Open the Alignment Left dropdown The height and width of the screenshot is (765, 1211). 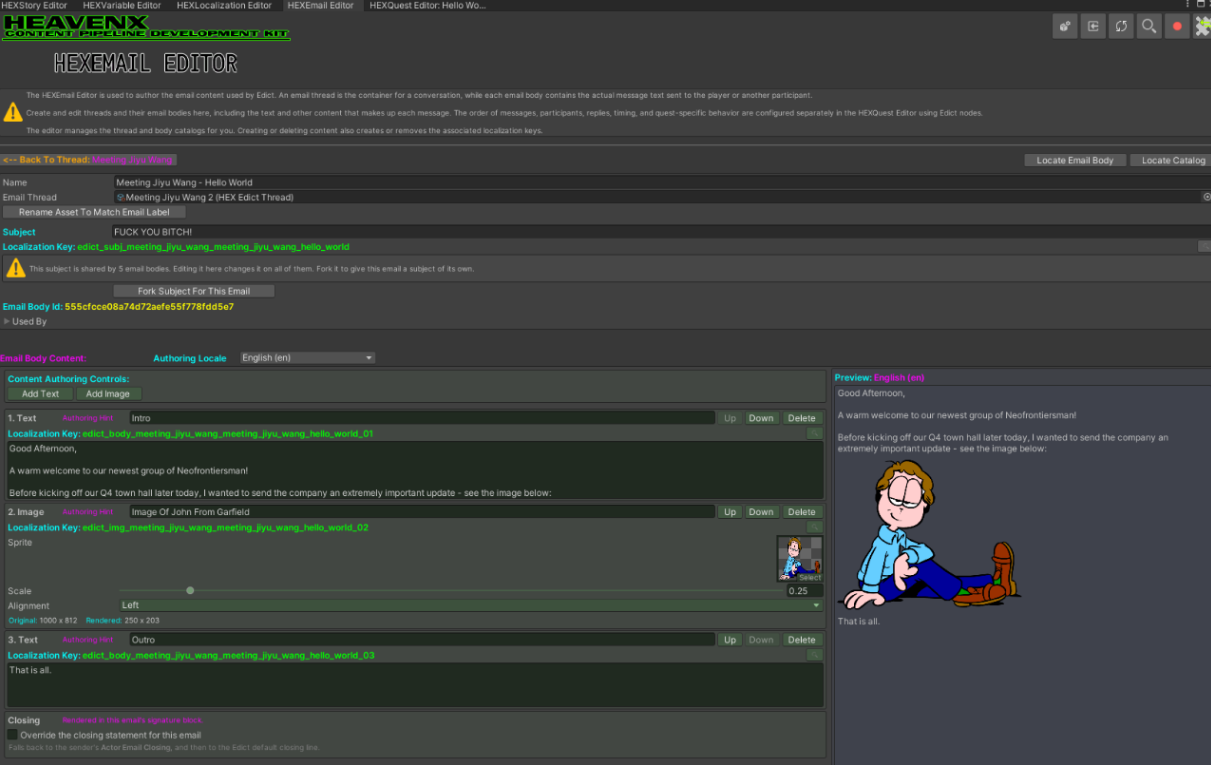pyautogui.click(x=471, y=605)
